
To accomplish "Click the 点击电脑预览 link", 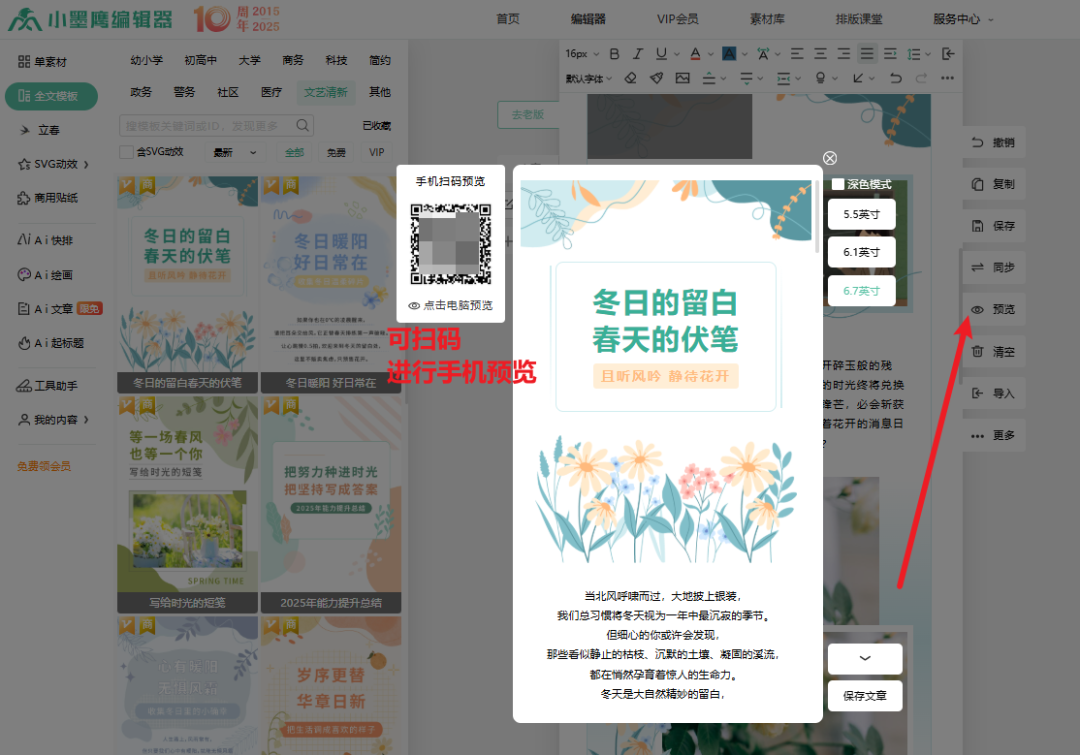I will pyautogui.click(x=451, y=305).
